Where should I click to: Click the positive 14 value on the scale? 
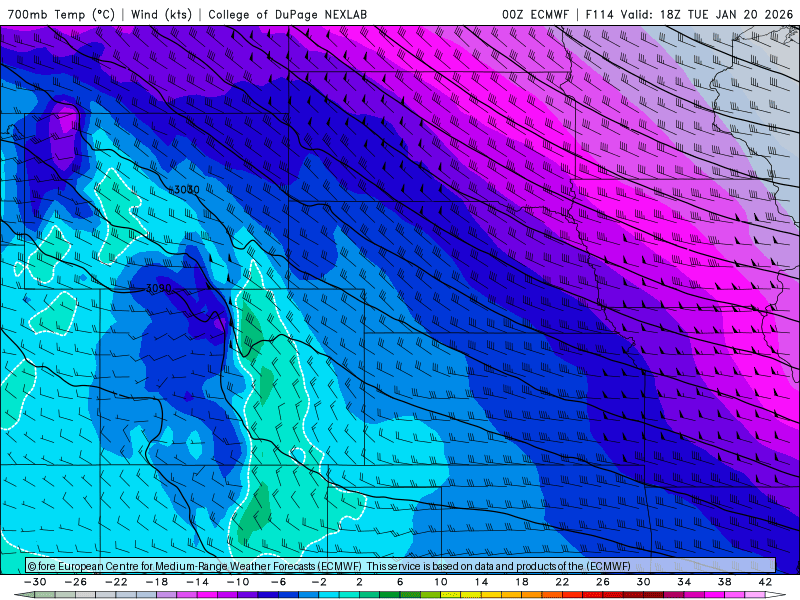tap(481, 582)
